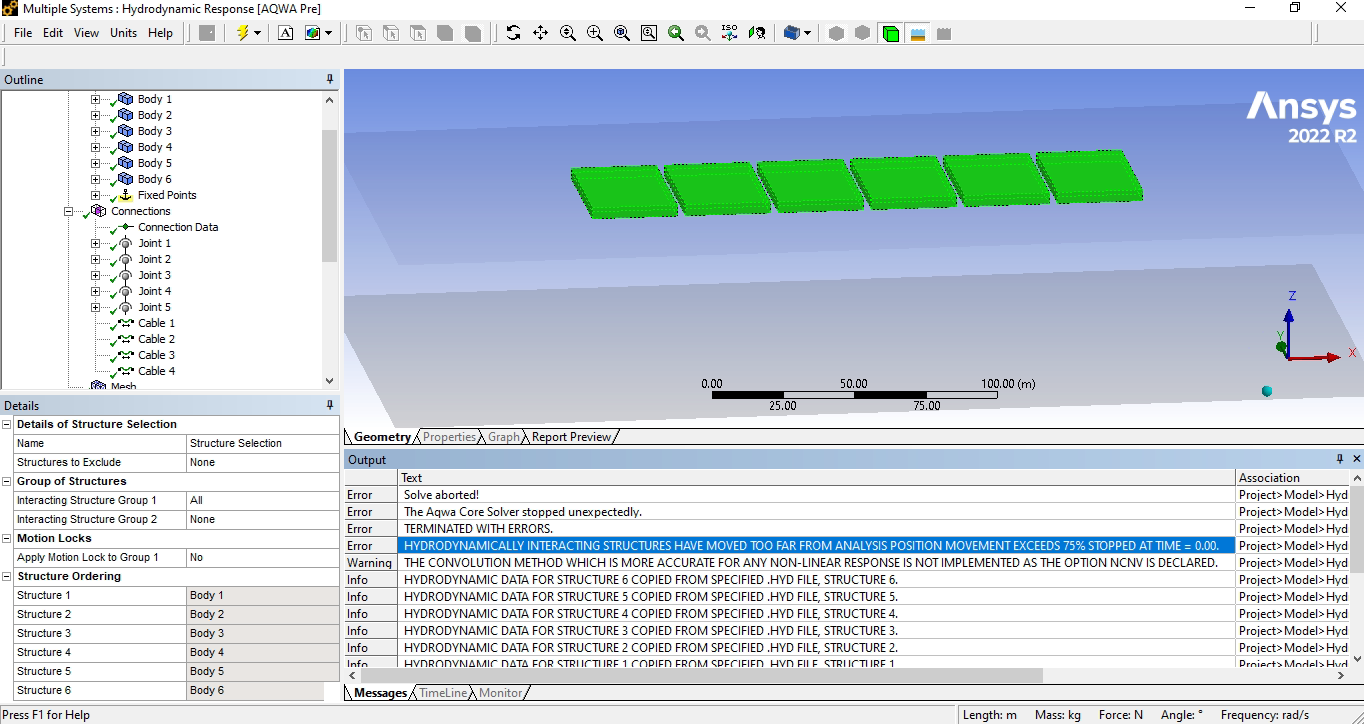Click the Solve lightning bolt icon

point(242,33)
